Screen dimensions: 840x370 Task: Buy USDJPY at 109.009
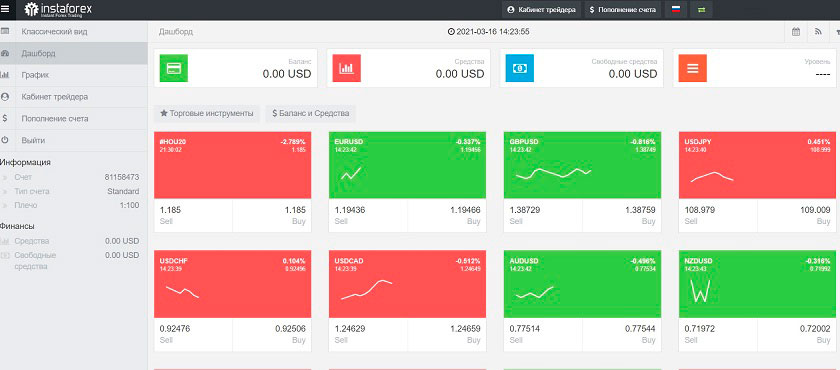(797, 216)
